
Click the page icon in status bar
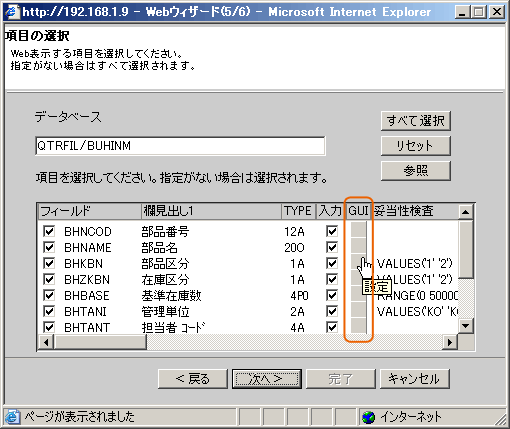click(12, 417)
